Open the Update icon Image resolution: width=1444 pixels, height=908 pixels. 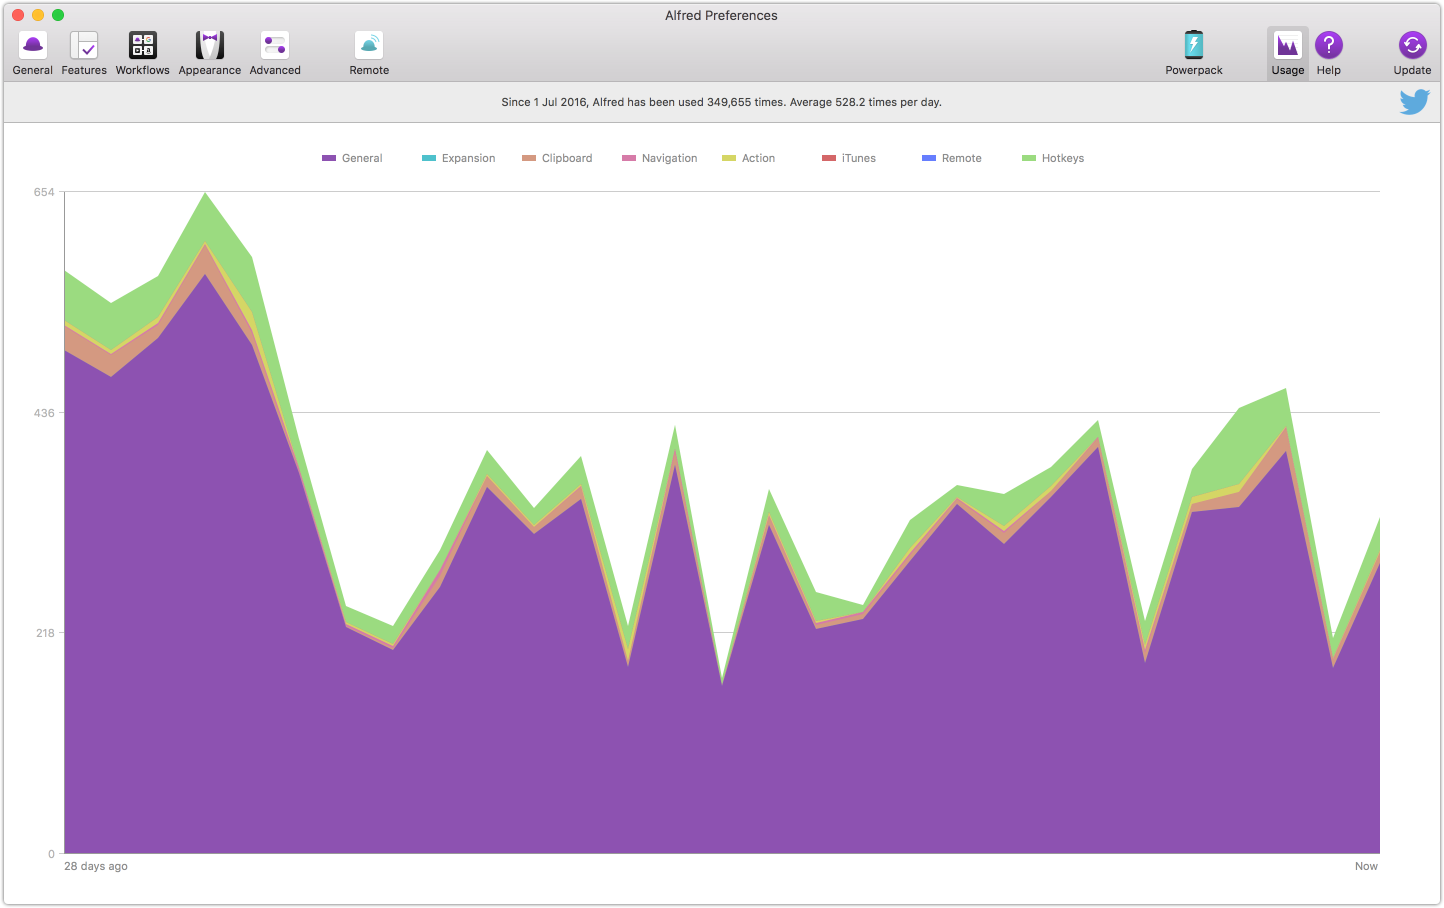(x=1413, y=45)
